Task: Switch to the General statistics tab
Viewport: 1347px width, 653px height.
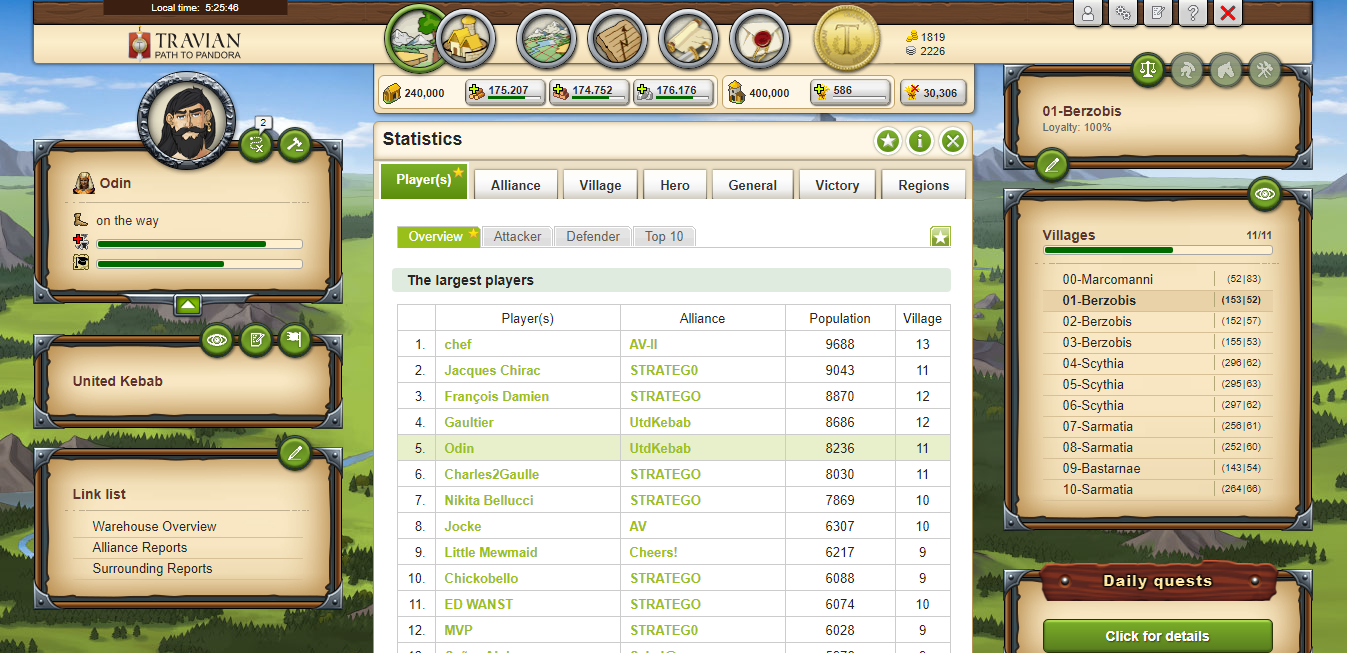Action: click(753, 185)
